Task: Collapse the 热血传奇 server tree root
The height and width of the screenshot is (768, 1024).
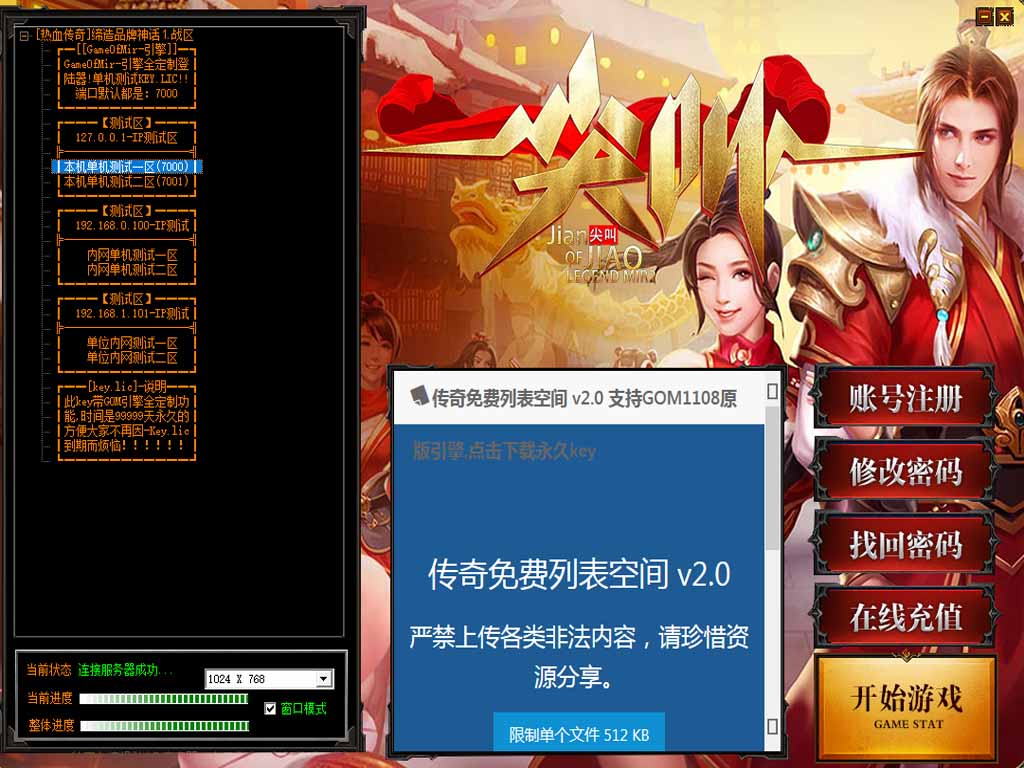Action: [x=24, y=36]
